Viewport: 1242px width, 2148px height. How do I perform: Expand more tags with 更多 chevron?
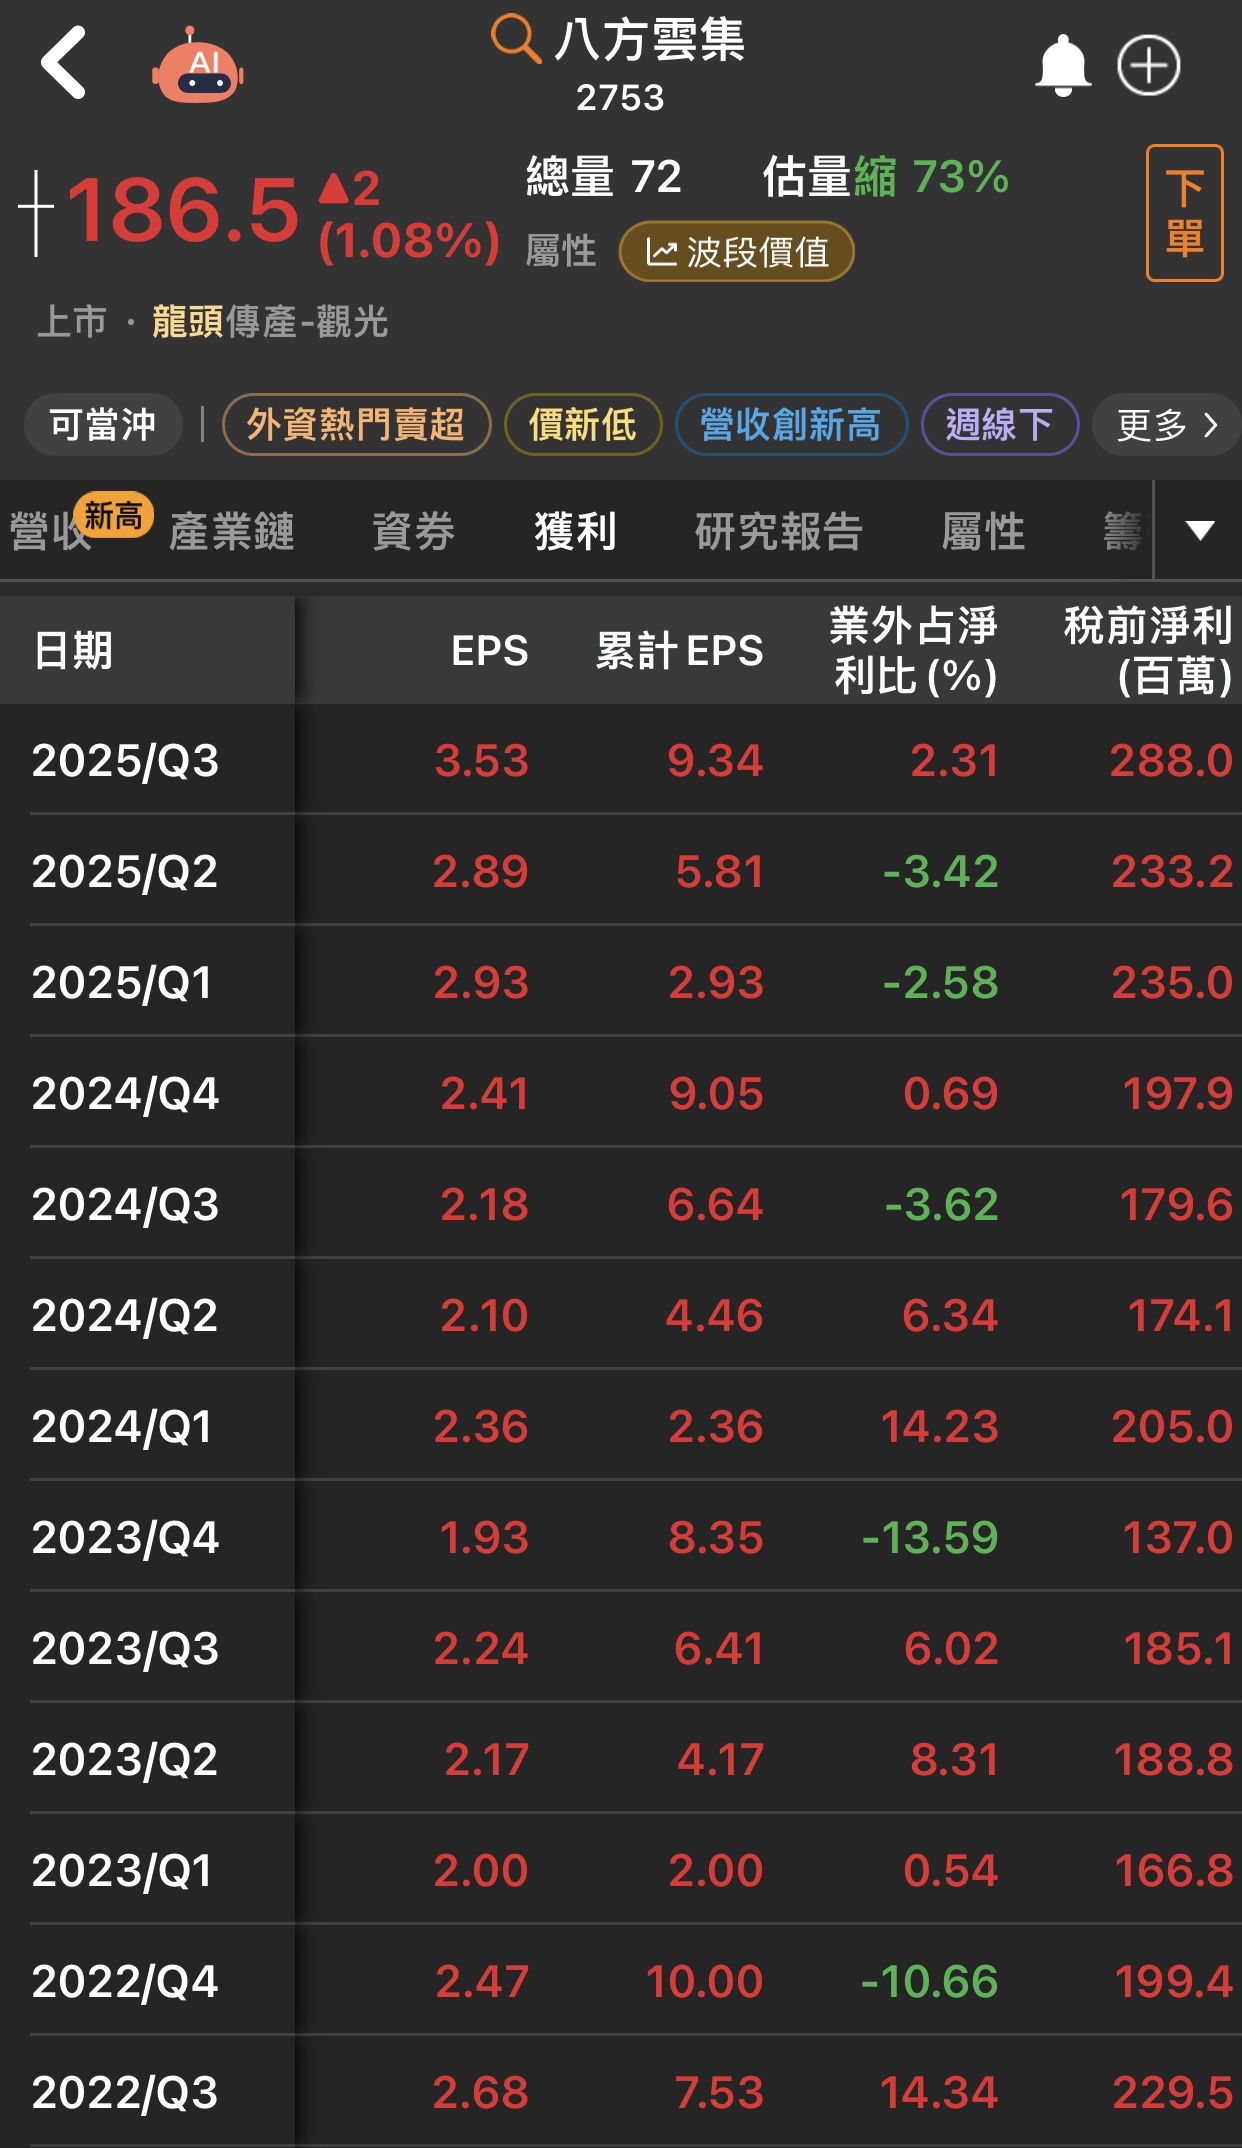click(1166, 425)
